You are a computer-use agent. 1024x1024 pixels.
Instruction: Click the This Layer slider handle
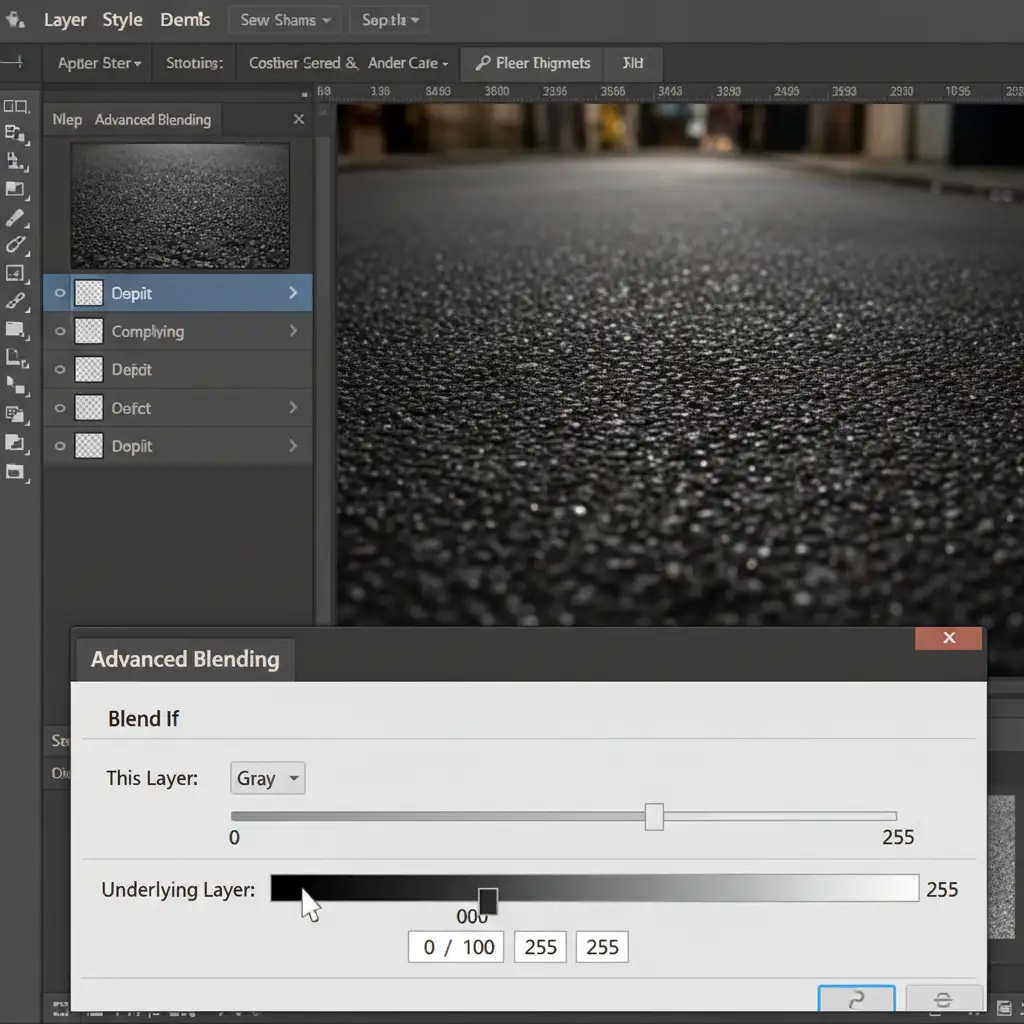(654, 816)
